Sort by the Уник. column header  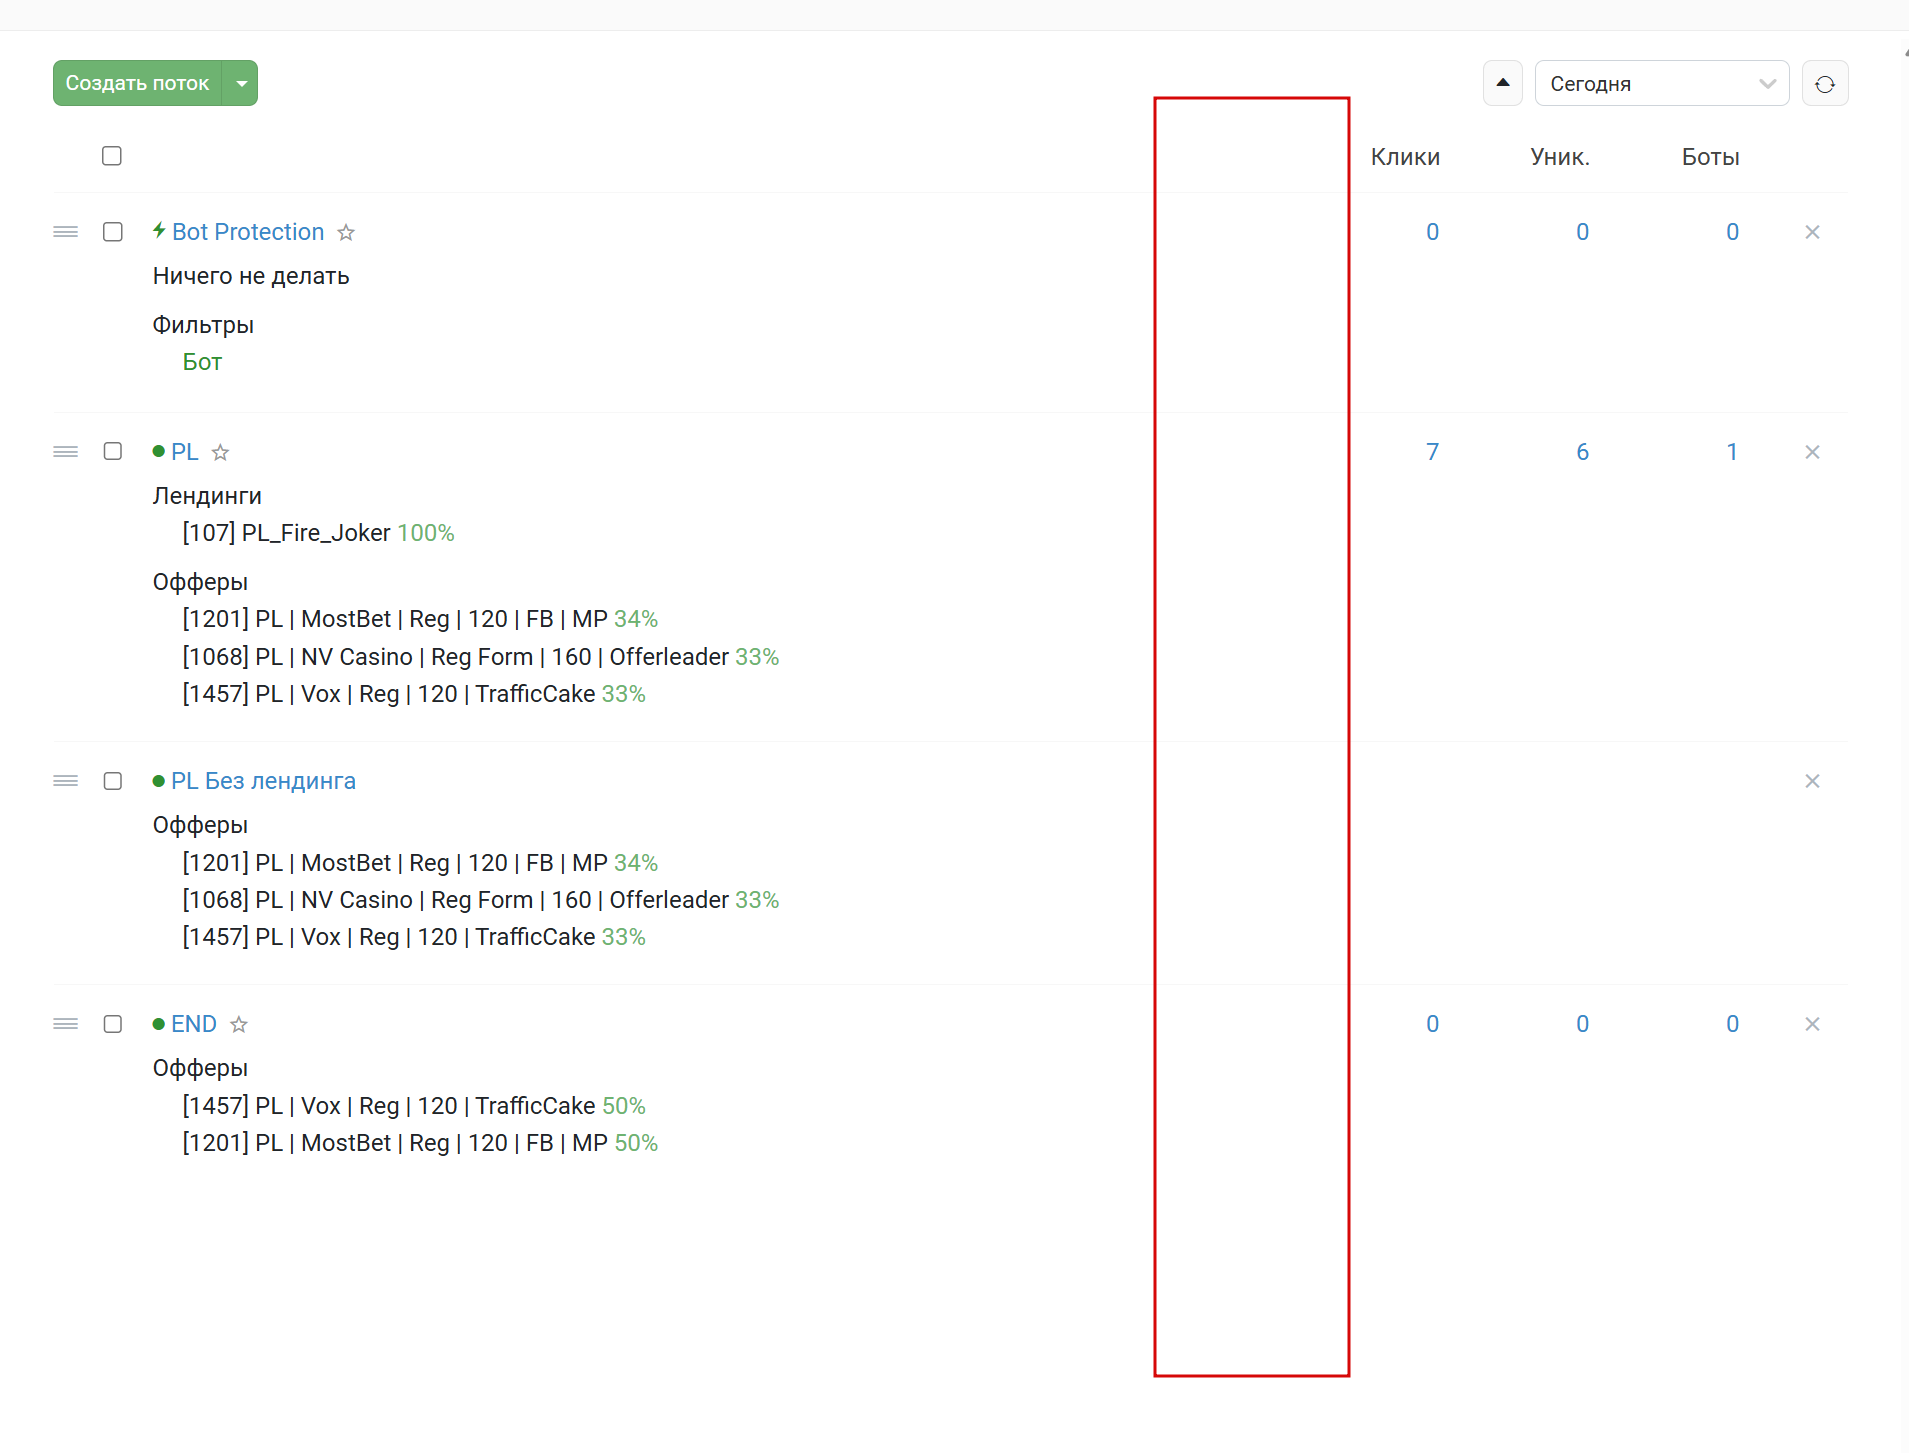pos(1560,157)
